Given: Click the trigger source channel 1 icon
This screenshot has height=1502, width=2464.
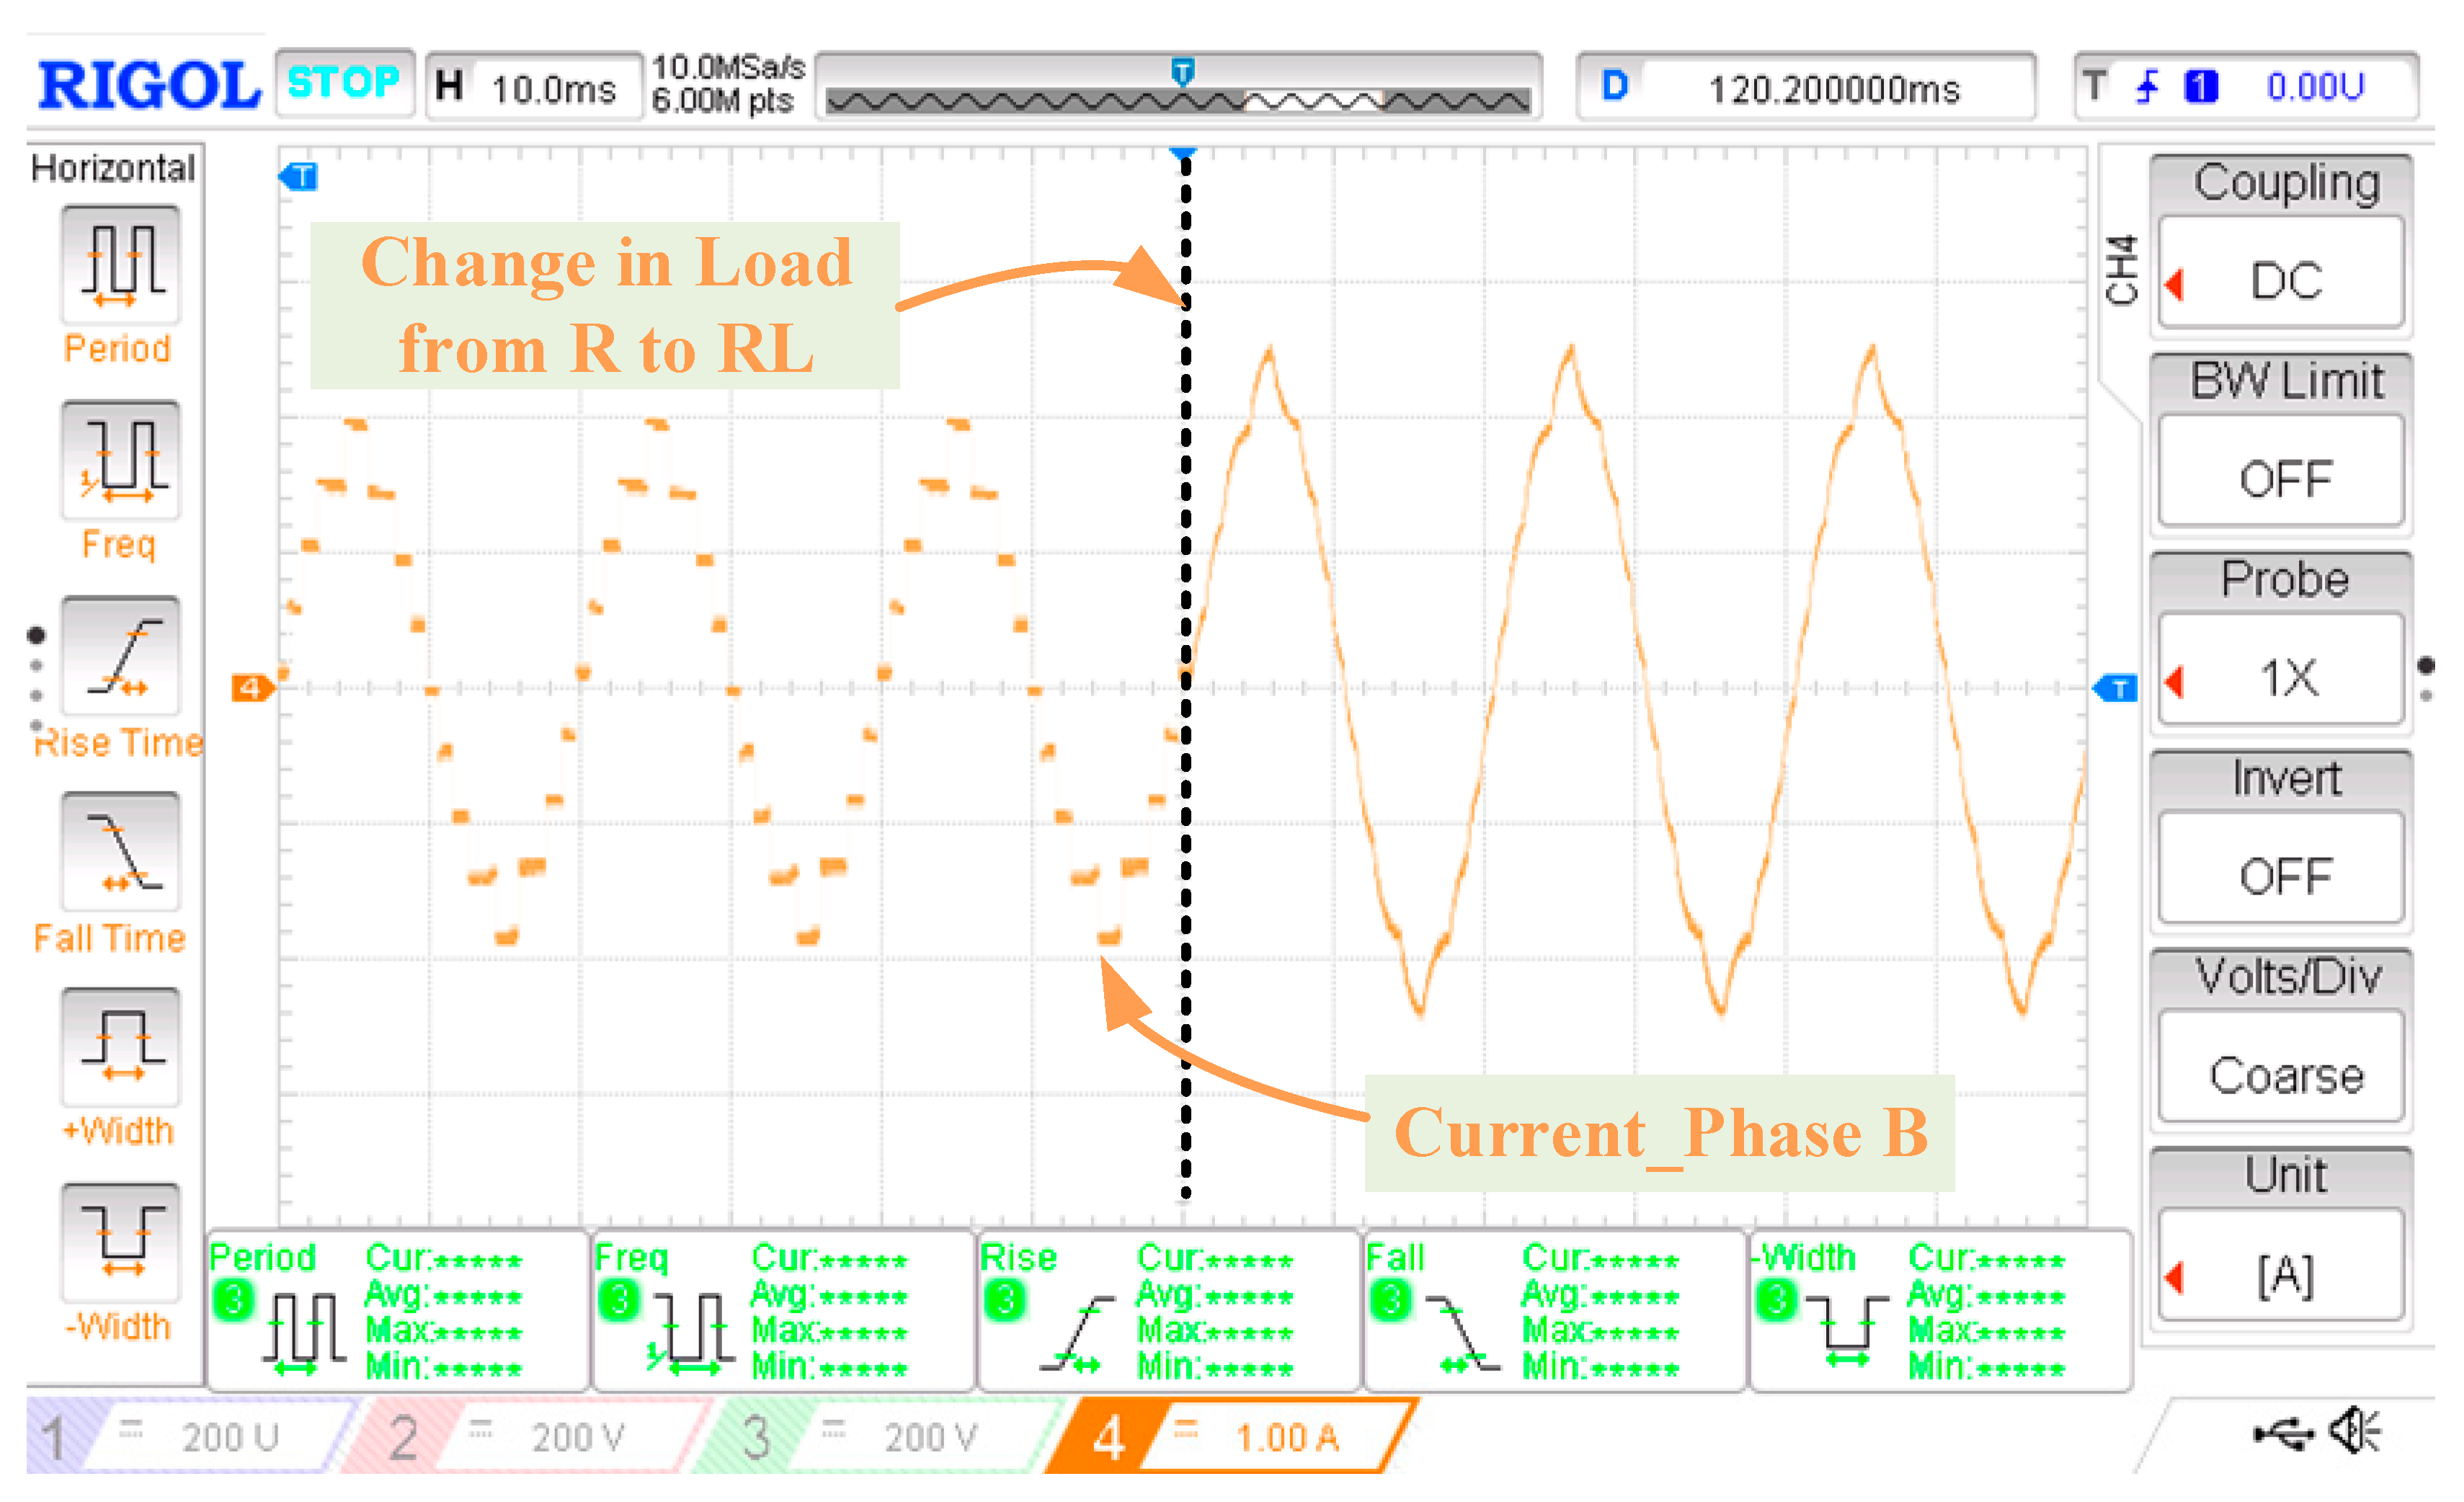Looking at the screenshot, I should pyautogui.click(x=2201, y=86).
